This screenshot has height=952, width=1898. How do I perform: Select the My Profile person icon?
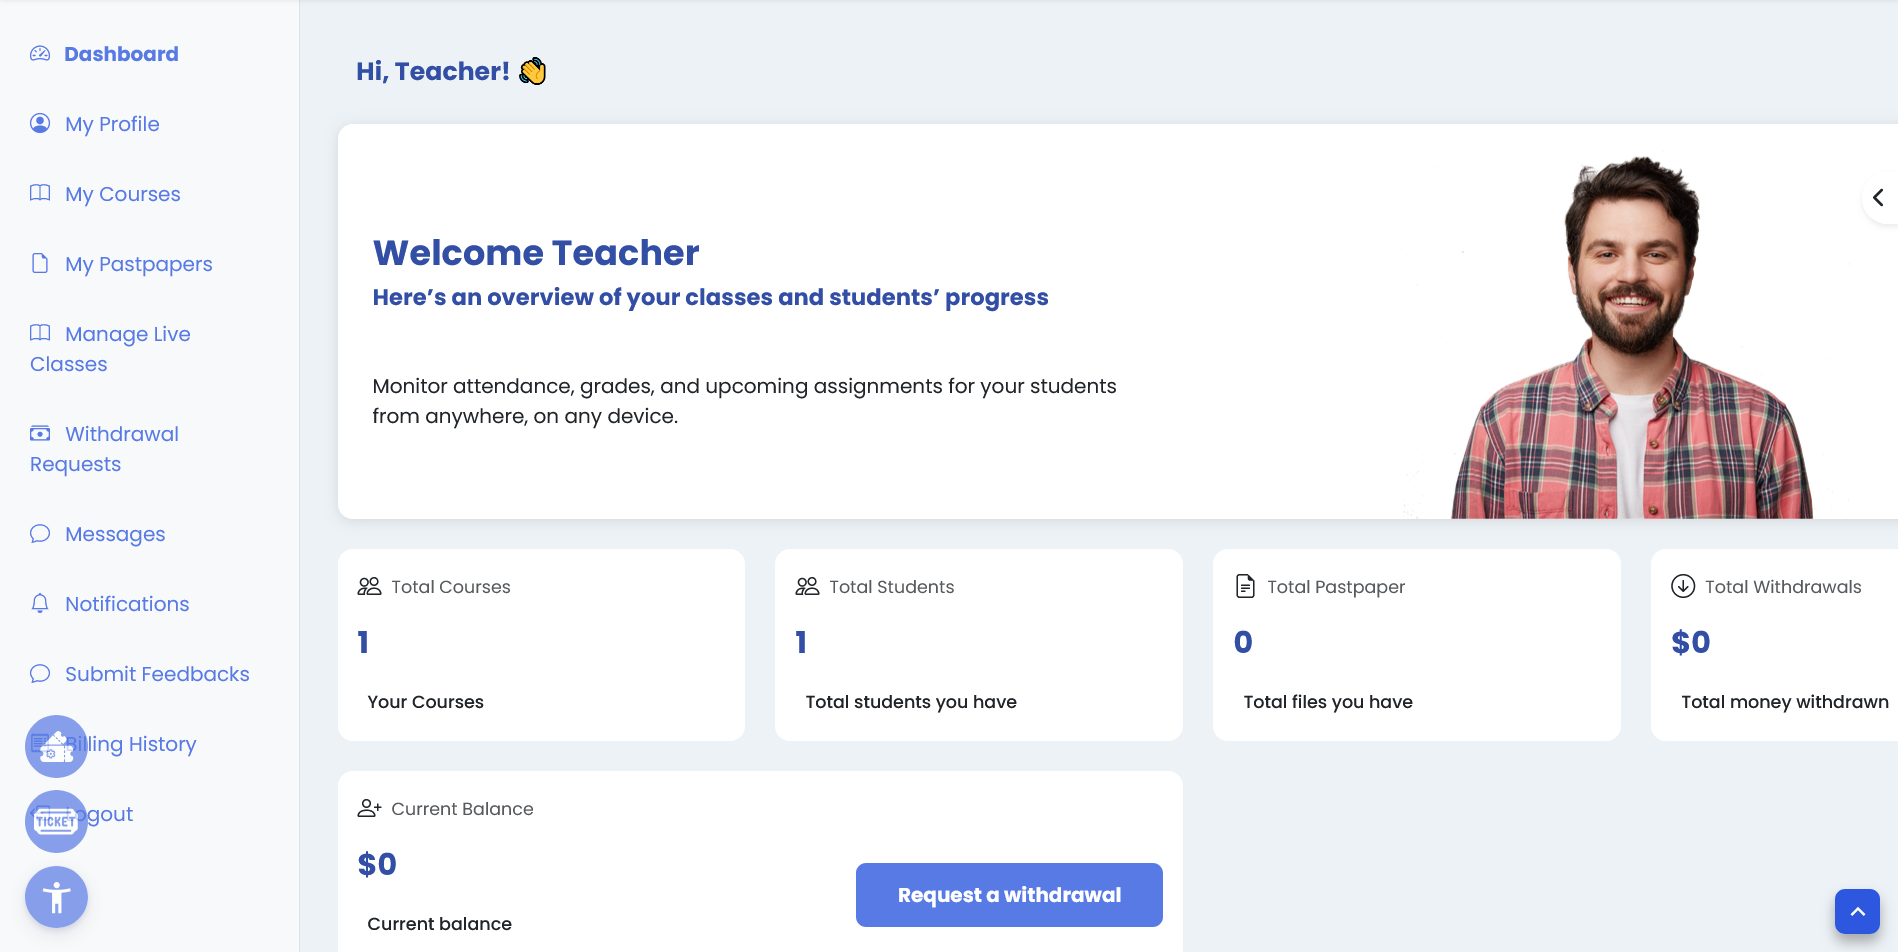(x=40, y=123)
